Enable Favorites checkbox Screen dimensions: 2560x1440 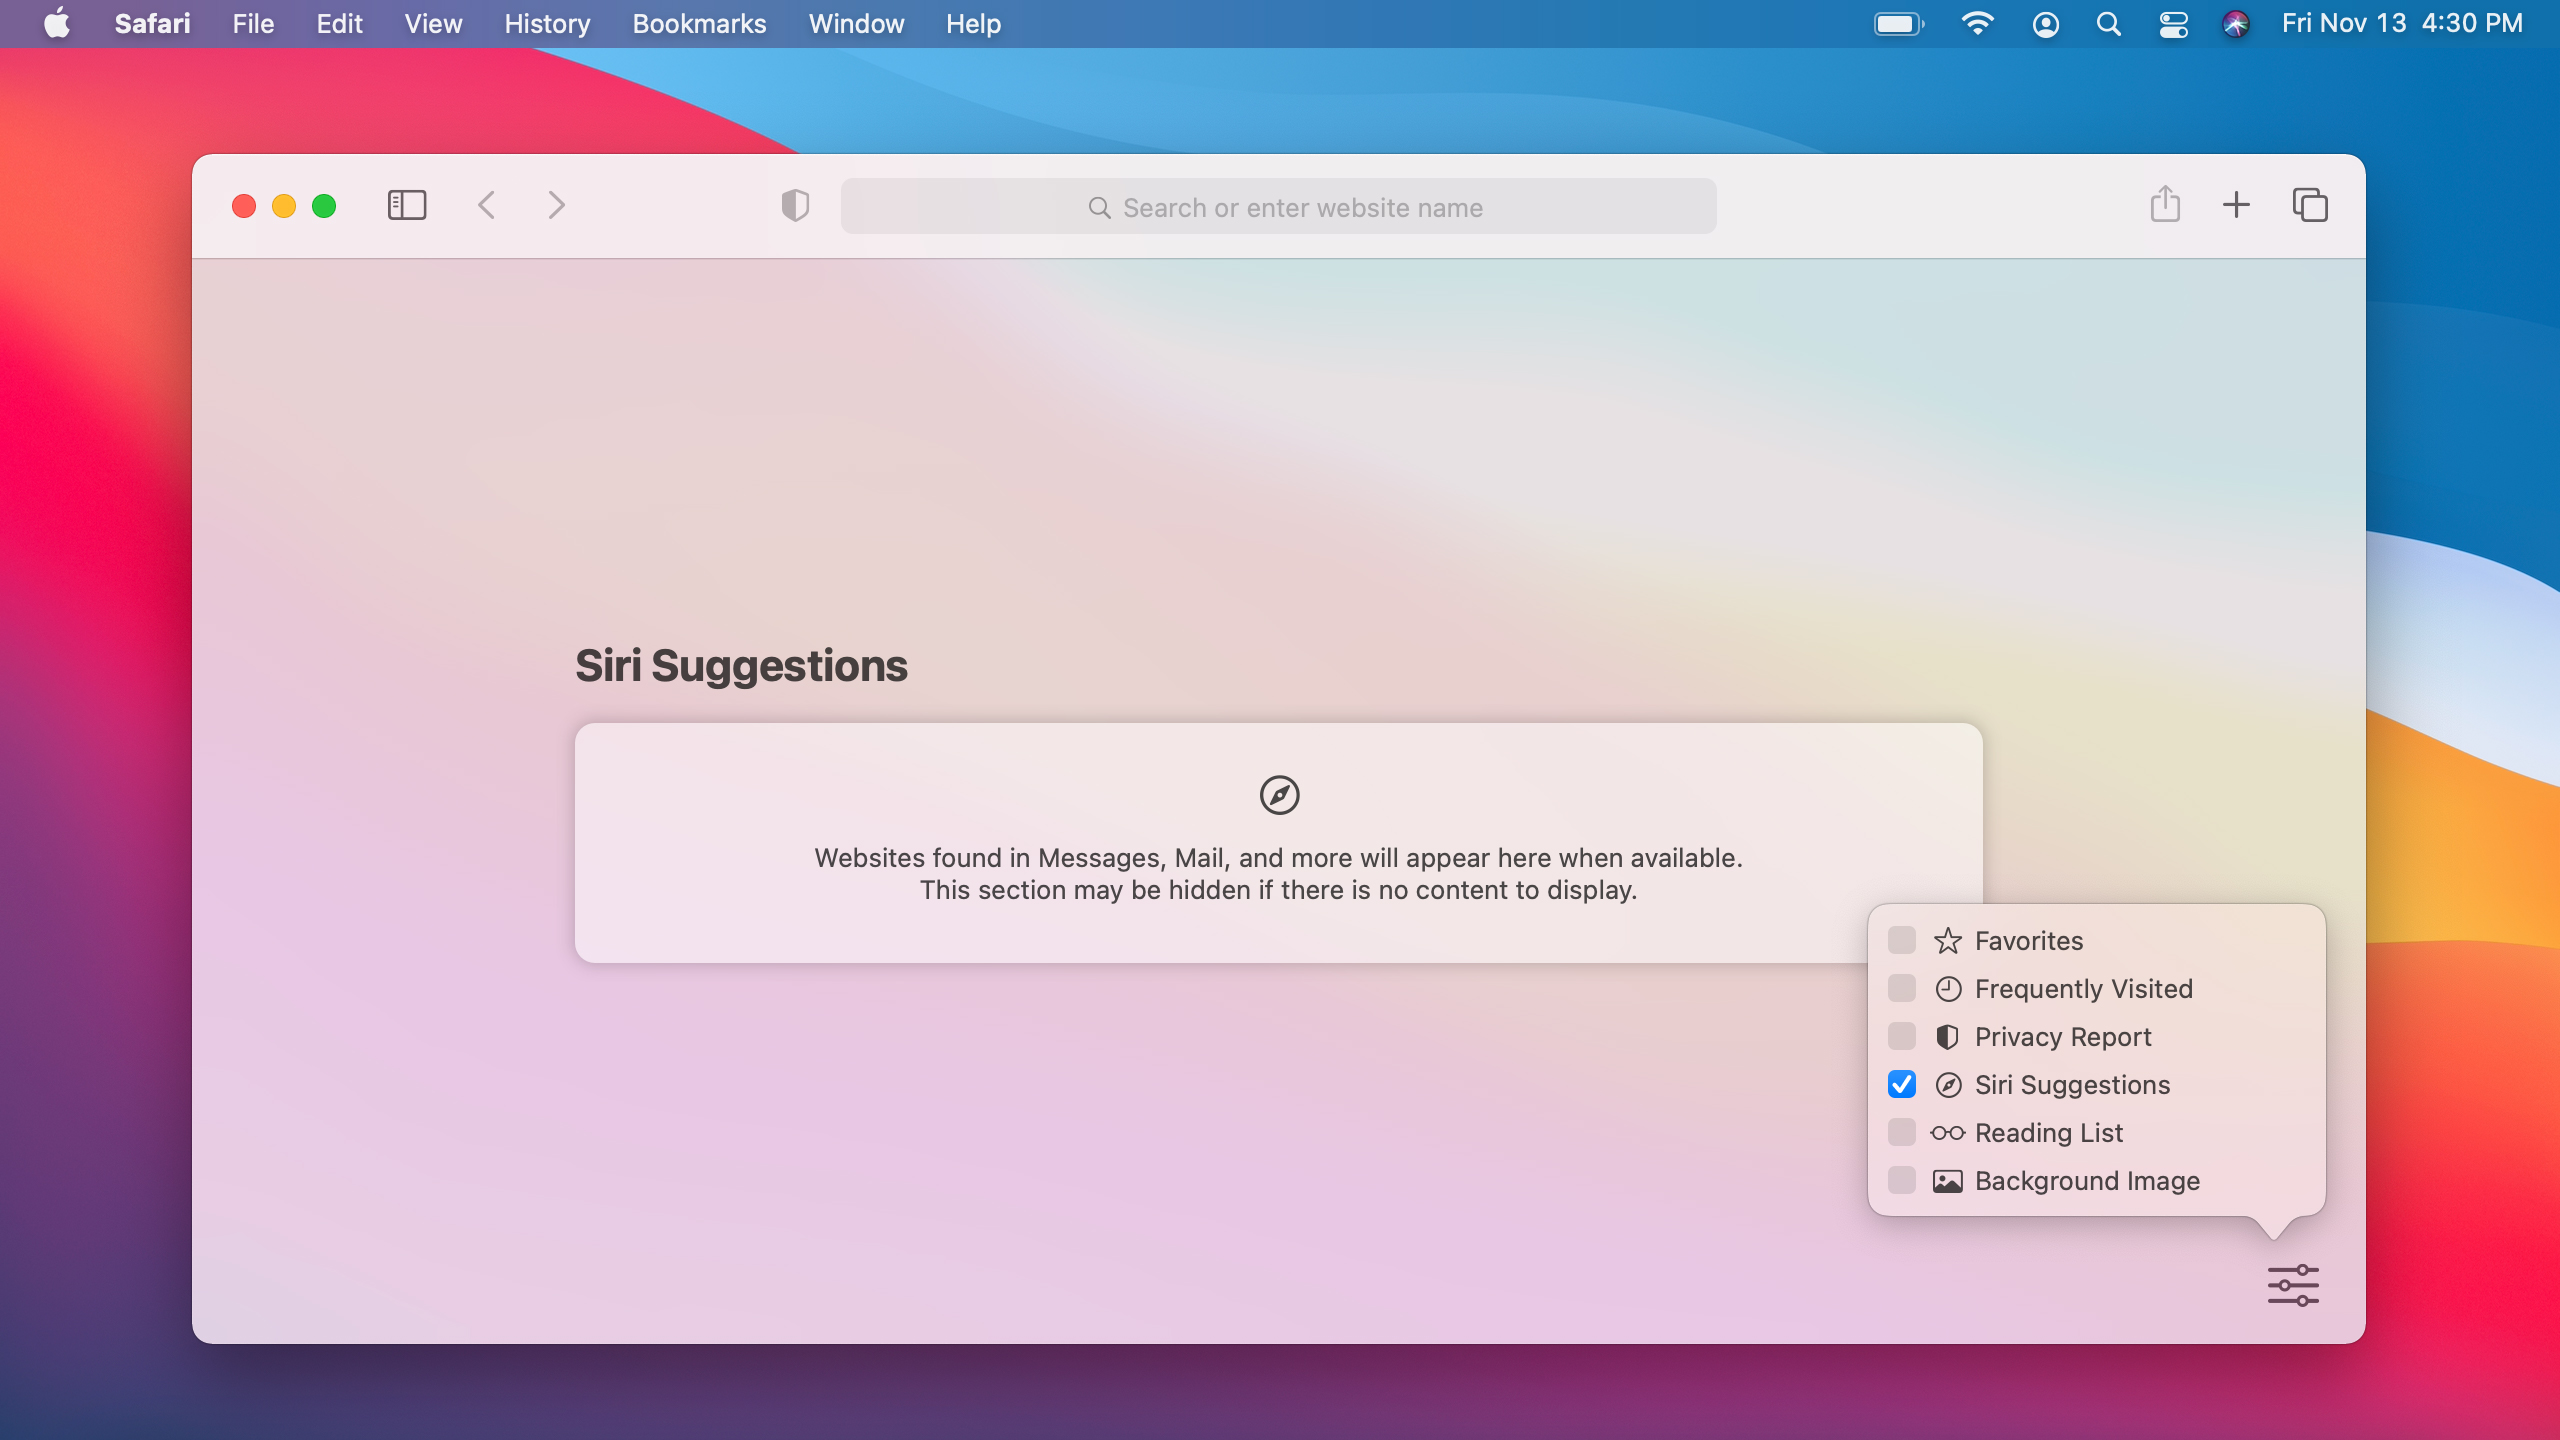tap(1902, 940)
